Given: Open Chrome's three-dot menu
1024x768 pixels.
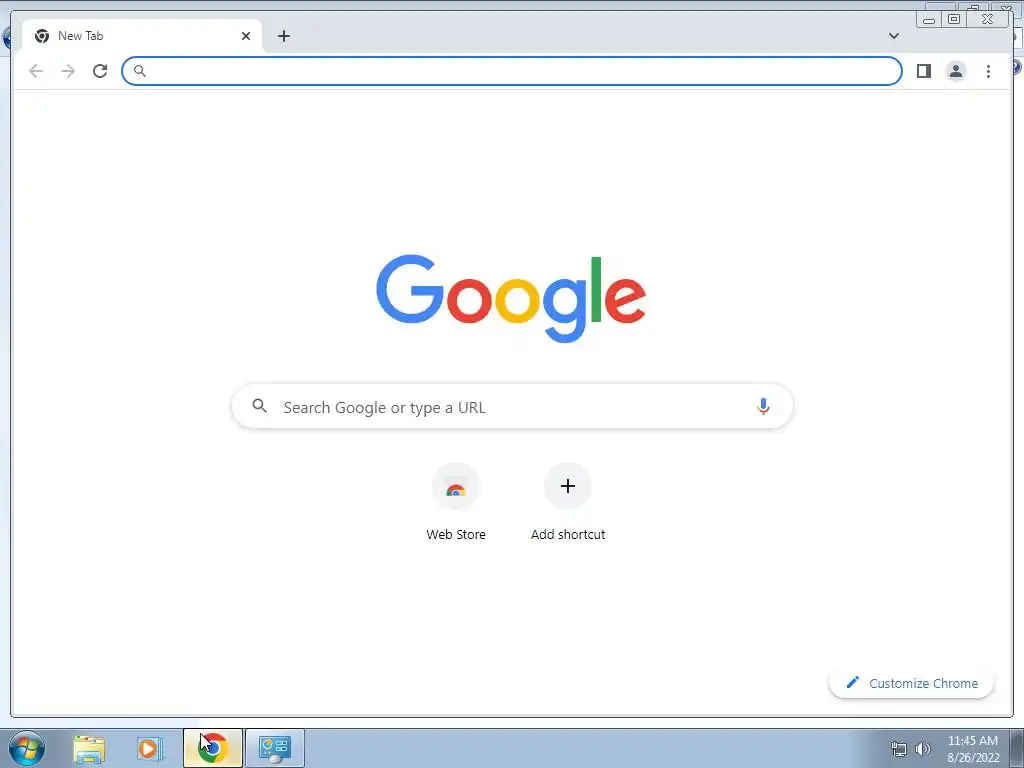Looking at the screenshot, I should [988, 71].
